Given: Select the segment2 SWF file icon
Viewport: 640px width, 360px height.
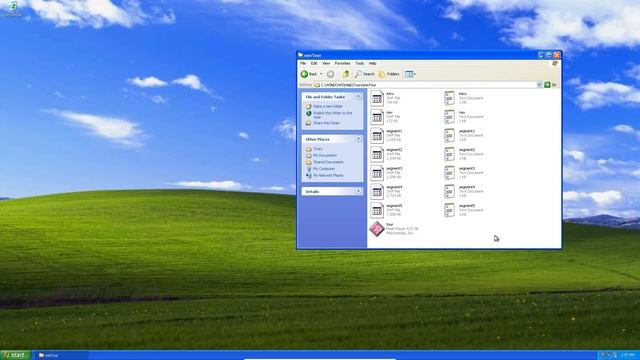Looking at the screenshot, I should click(x=377, y=154).
